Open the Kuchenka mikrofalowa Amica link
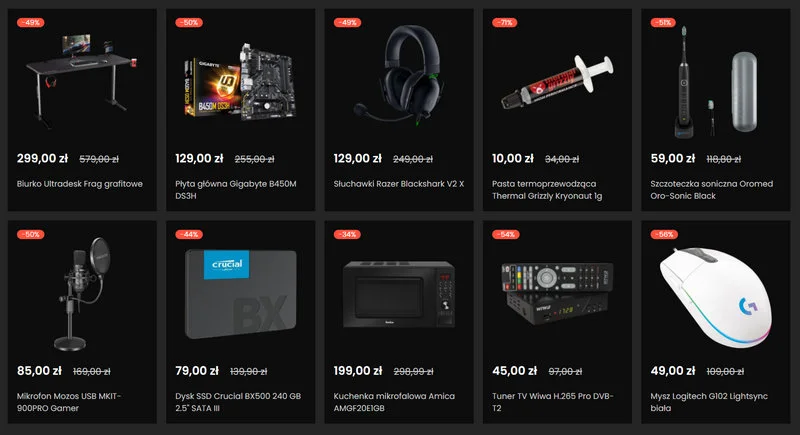800x435 pixels. coord(394,402)
